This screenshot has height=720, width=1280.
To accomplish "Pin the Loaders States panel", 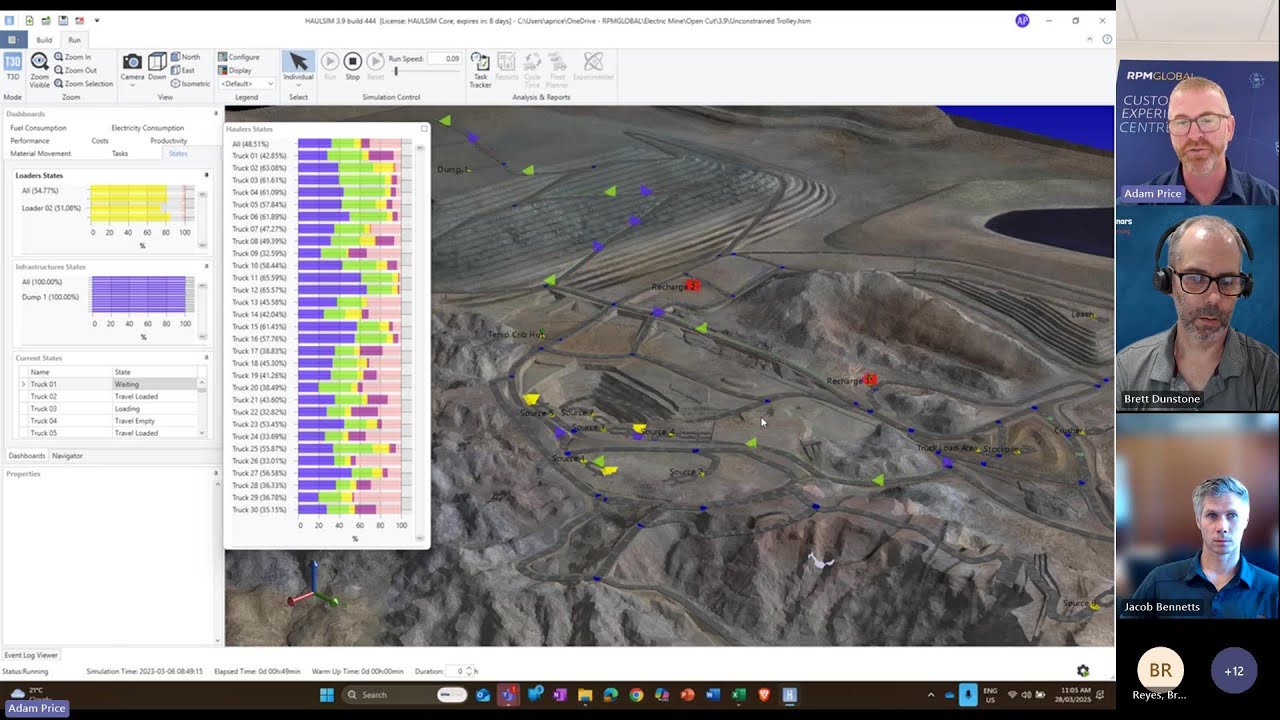I will [x=206, y=175].
